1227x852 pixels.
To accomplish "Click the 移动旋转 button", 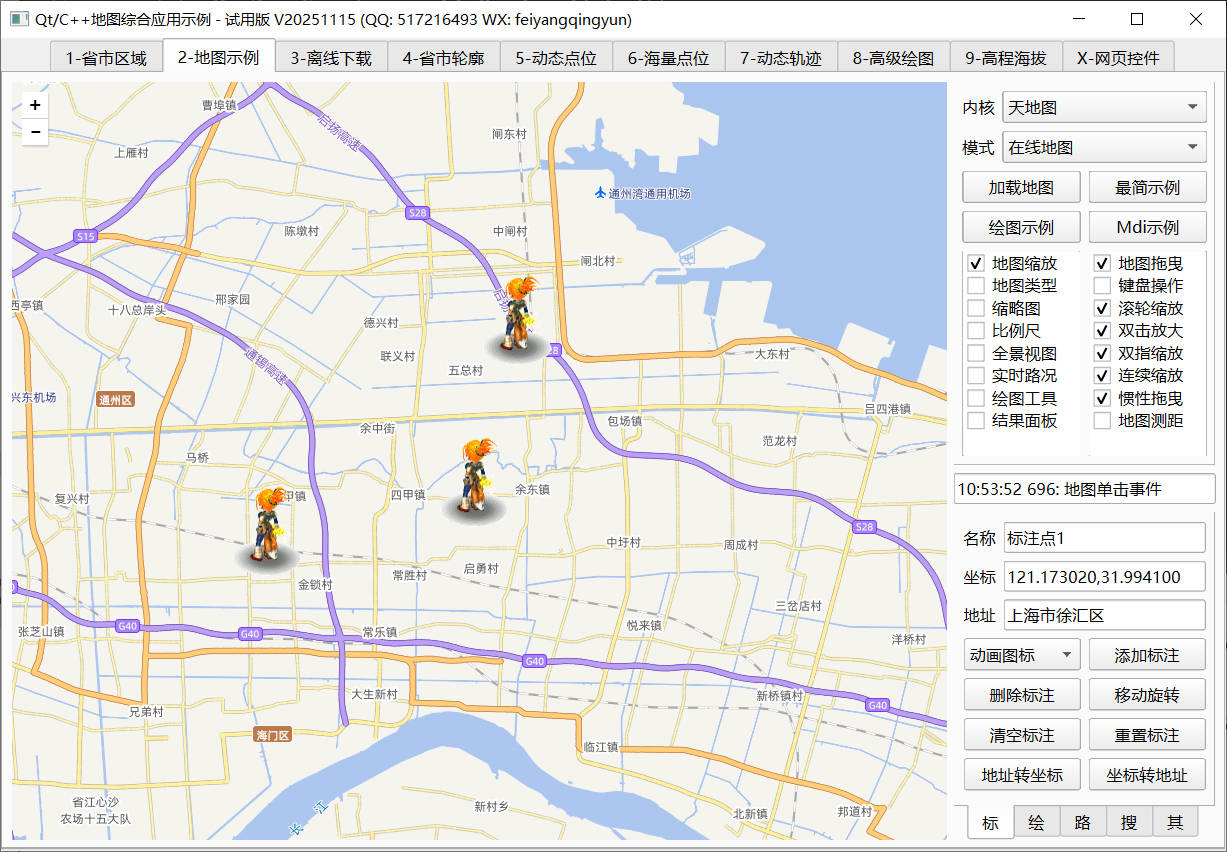I will (1147, 695).
